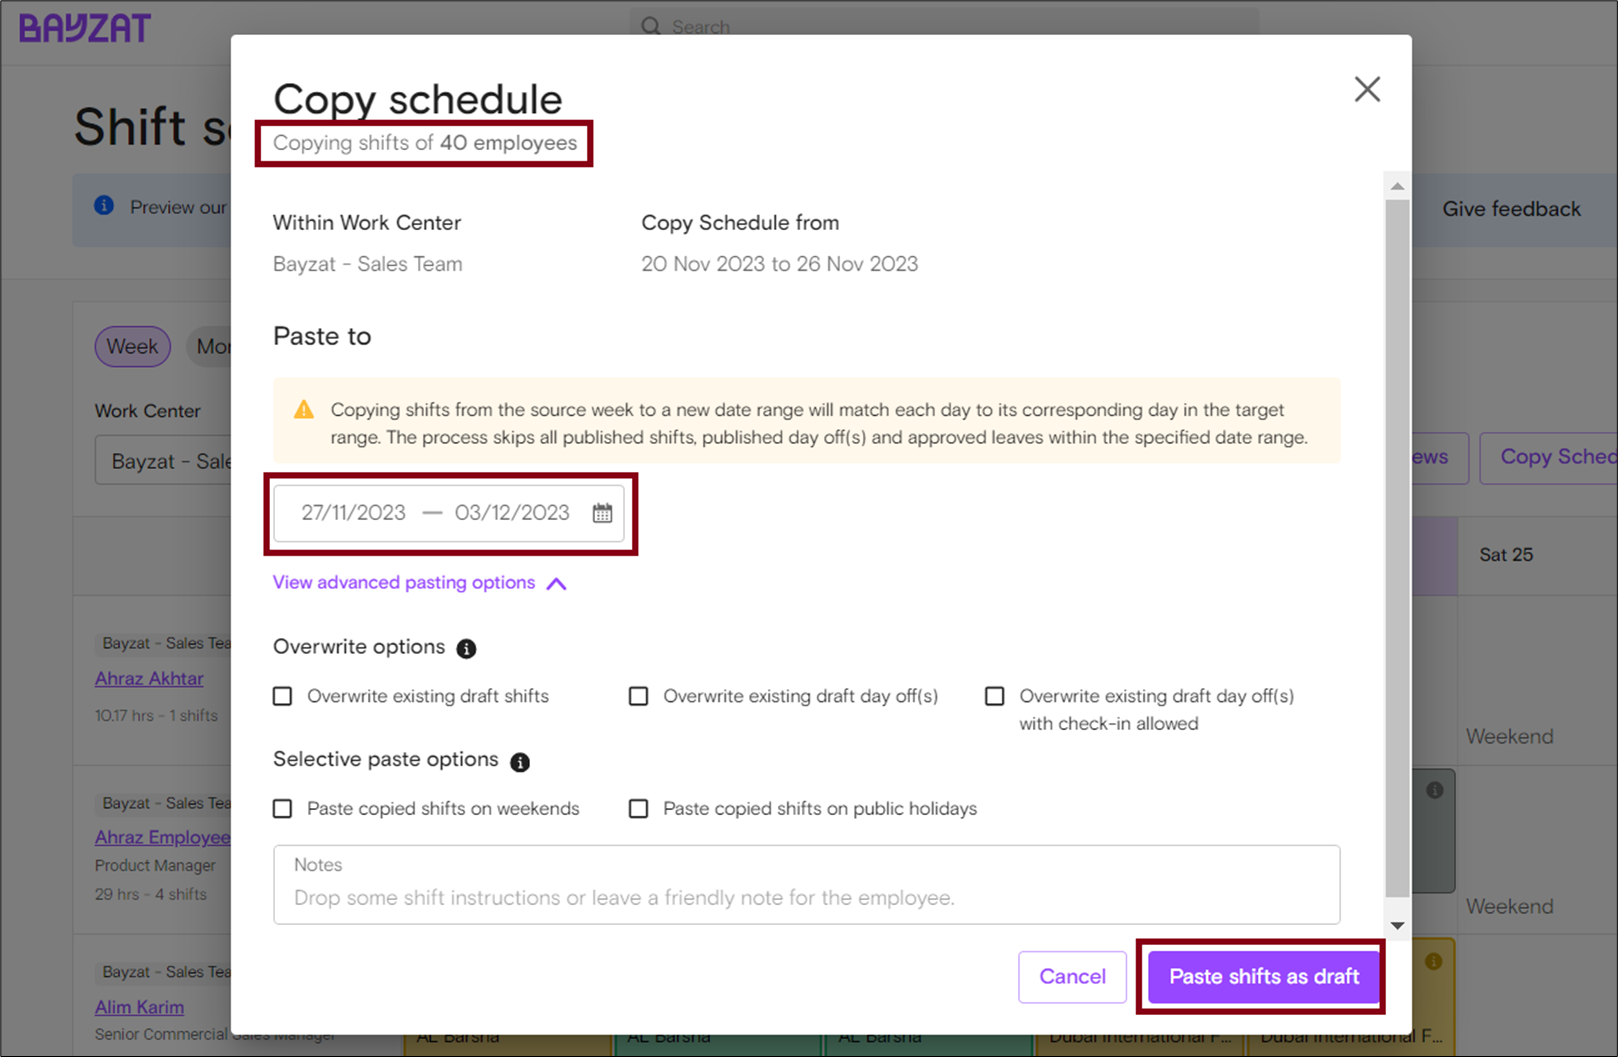Click 'Bayzat - Sales Team' work center text
Screen dimensions: 1618x1057
[x=368, y=264]
